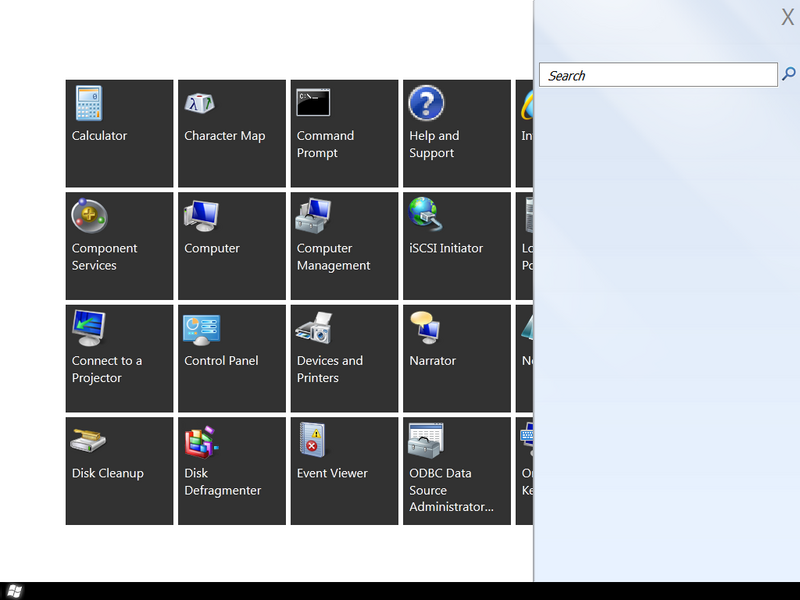The width and height of the screenshot is (800, 600).
Task: Open Event Viewer tile
Action: click(344, 471)
